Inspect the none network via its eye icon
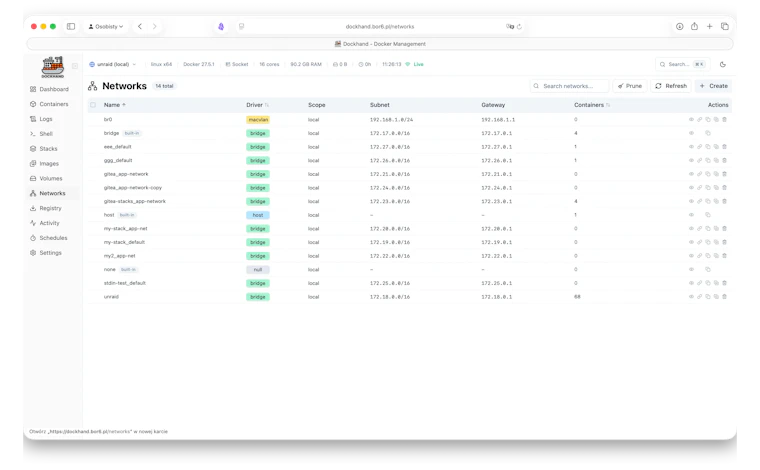Screen dimensions: 760x470 pyautogui.click(x=691, y=269)
